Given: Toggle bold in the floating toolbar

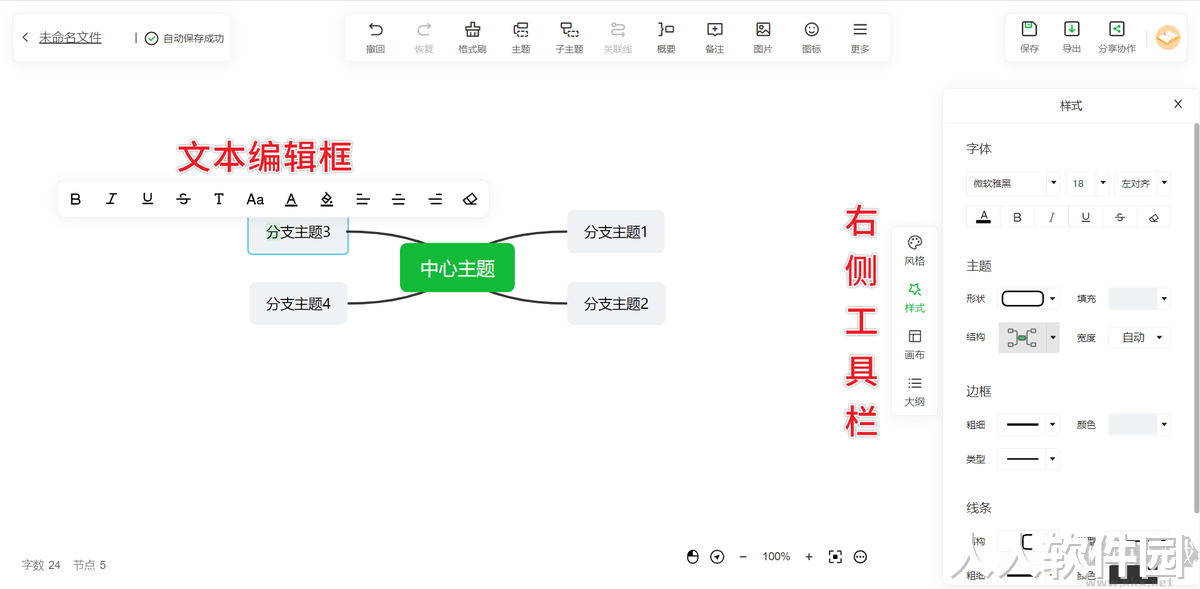Looking at the screenshot, I should coord(75,199).
